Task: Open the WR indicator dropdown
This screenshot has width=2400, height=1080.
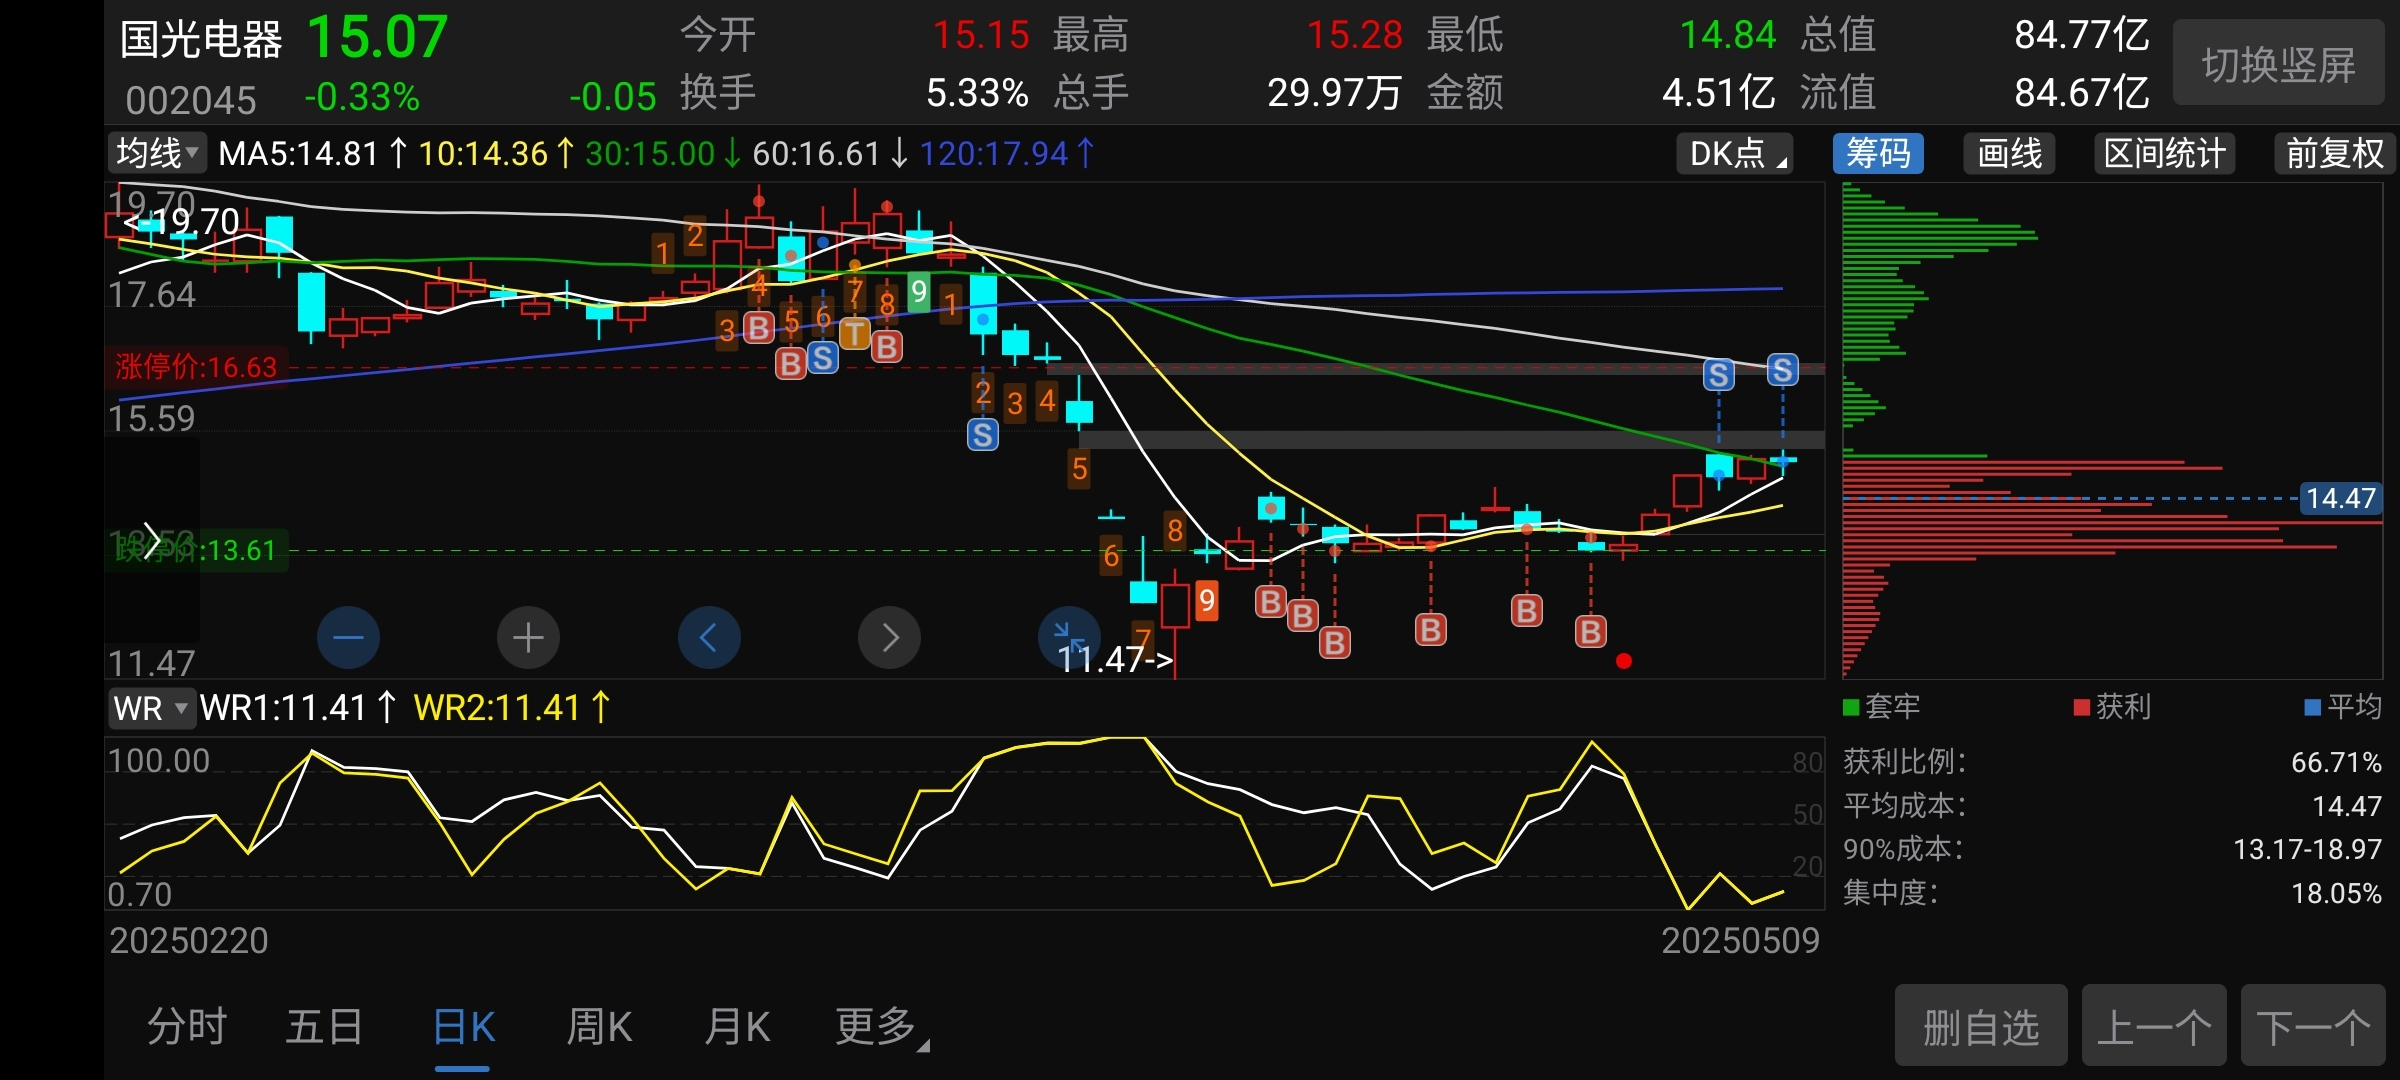Action: pyautogui.click(x=151, y=708)
